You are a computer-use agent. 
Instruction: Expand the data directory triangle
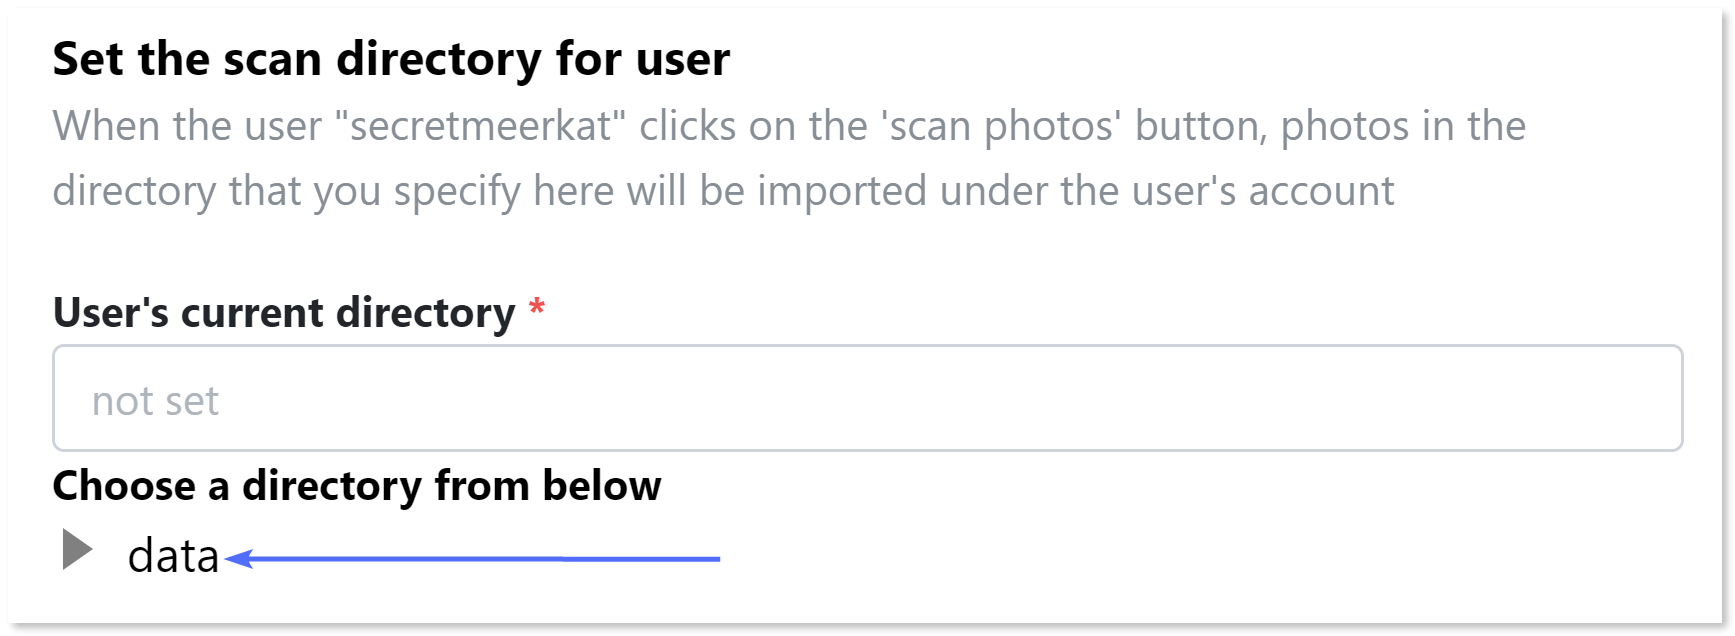pos(77,550)
